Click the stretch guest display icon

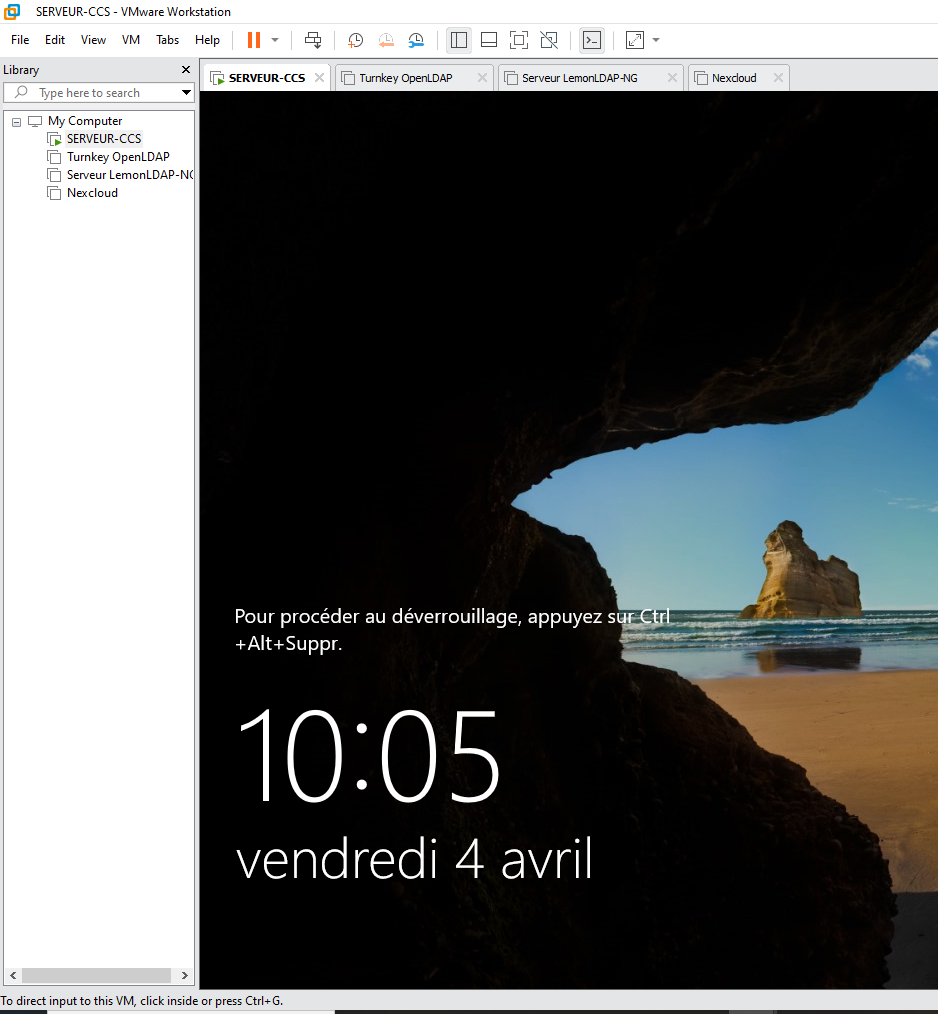(x=635, y=40)
